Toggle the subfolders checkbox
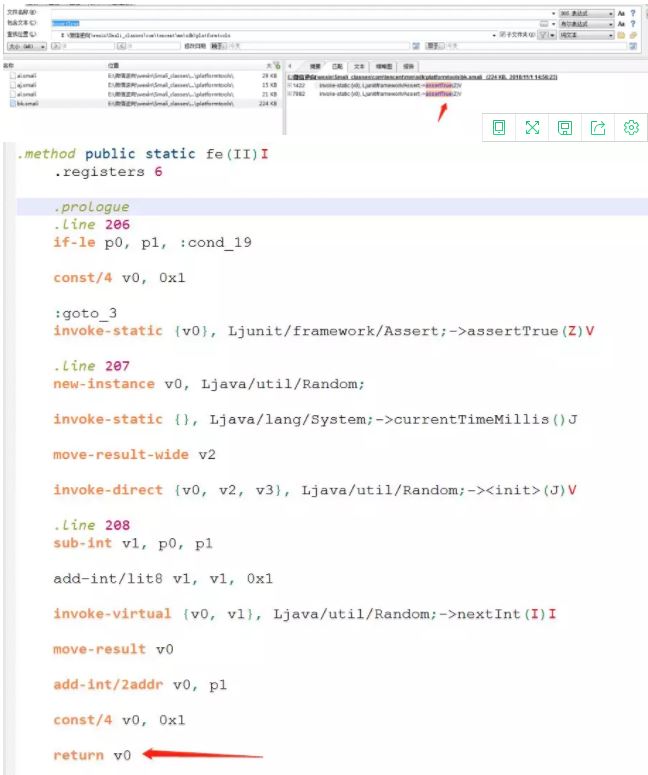Image resolution: width=648 pixels, height=775 pixels. (503, 34)
